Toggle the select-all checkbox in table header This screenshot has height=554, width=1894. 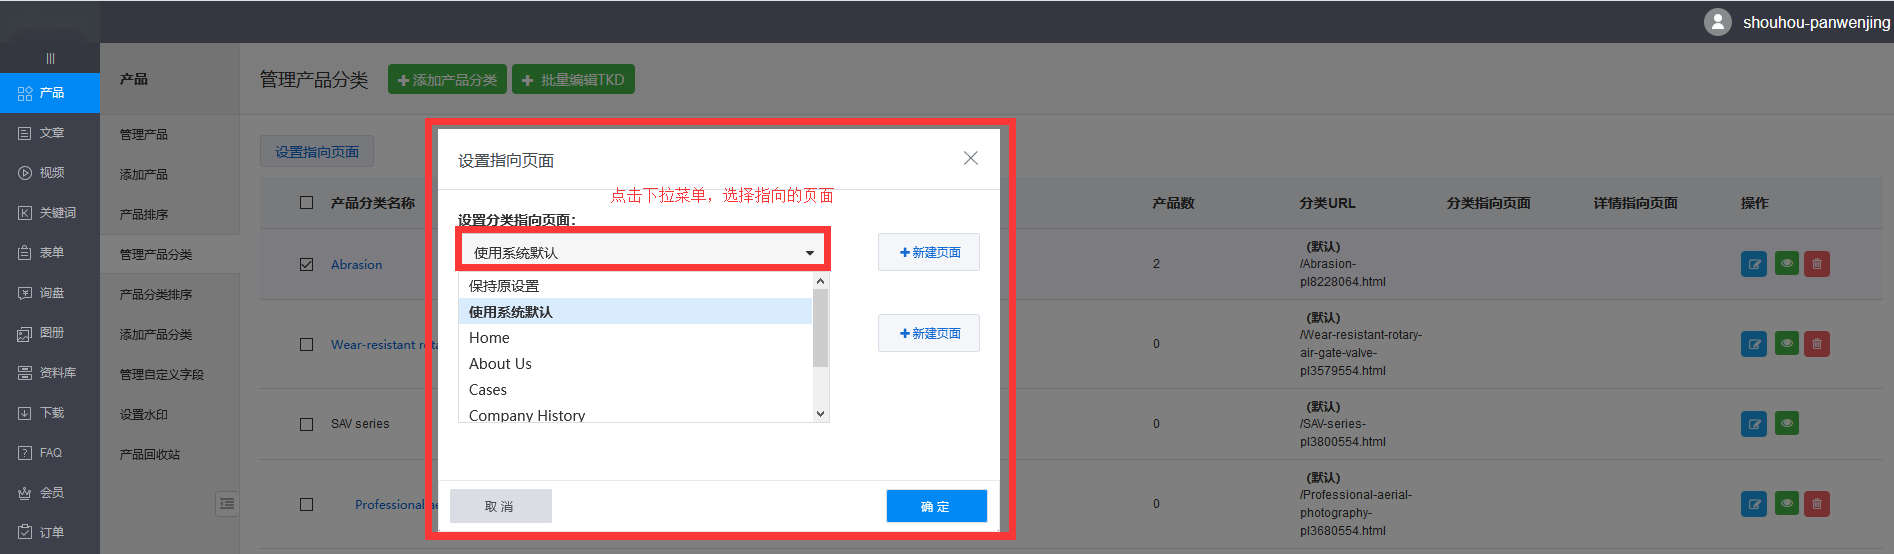[307, 203]
